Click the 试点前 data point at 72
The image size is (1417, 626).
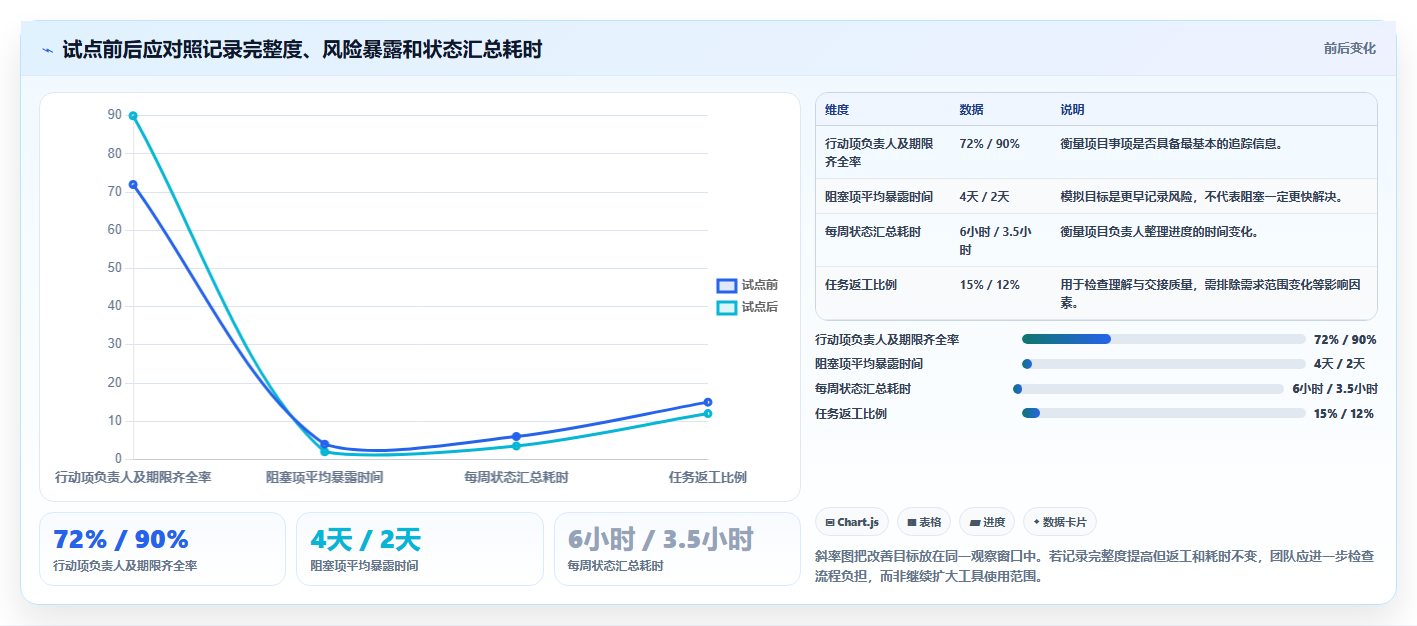tap(133, 184)
